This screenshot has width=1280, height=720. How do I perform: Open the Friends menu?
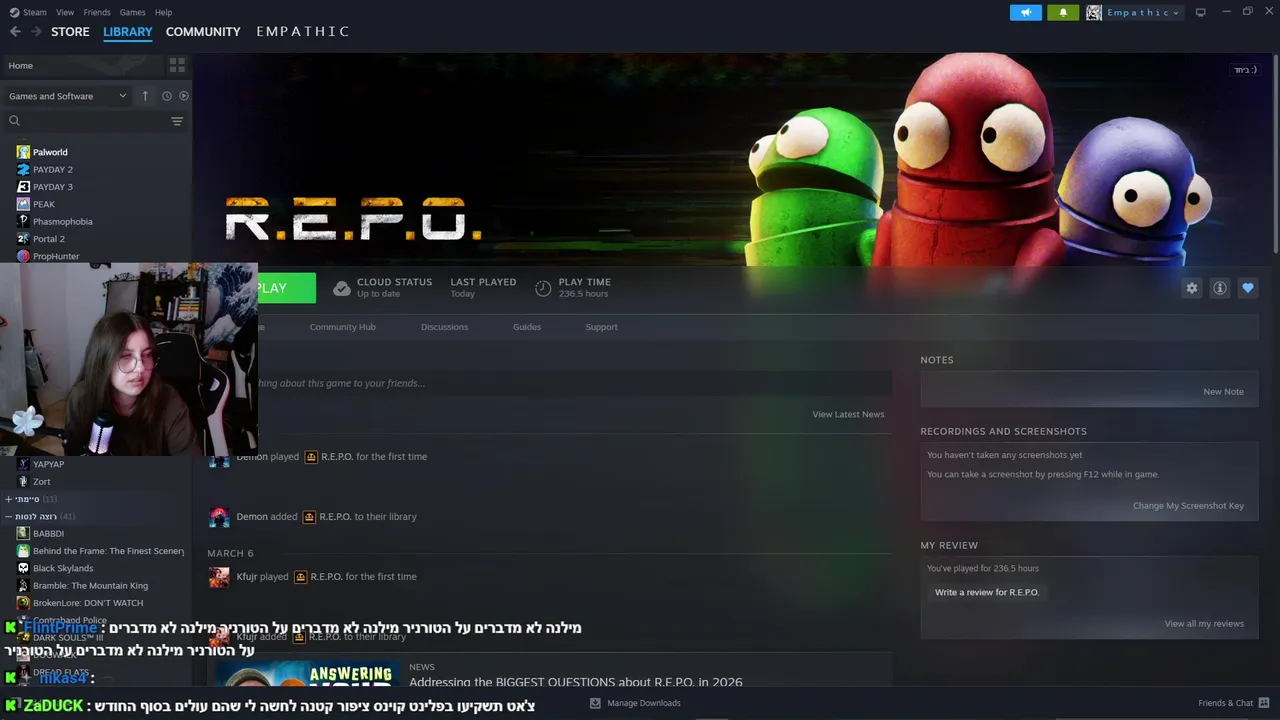[97, 12]
